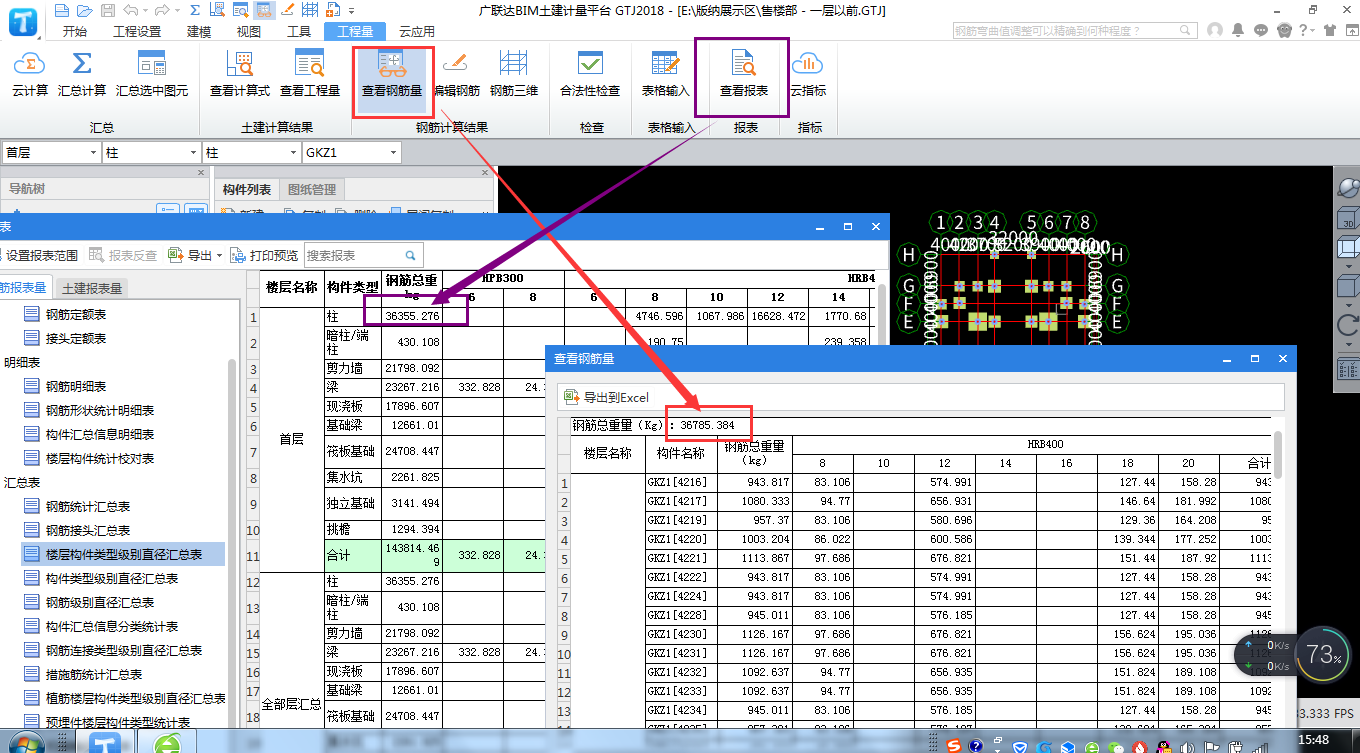
Task: Open the first 柱 category dropdown
Action: point(193,152)
